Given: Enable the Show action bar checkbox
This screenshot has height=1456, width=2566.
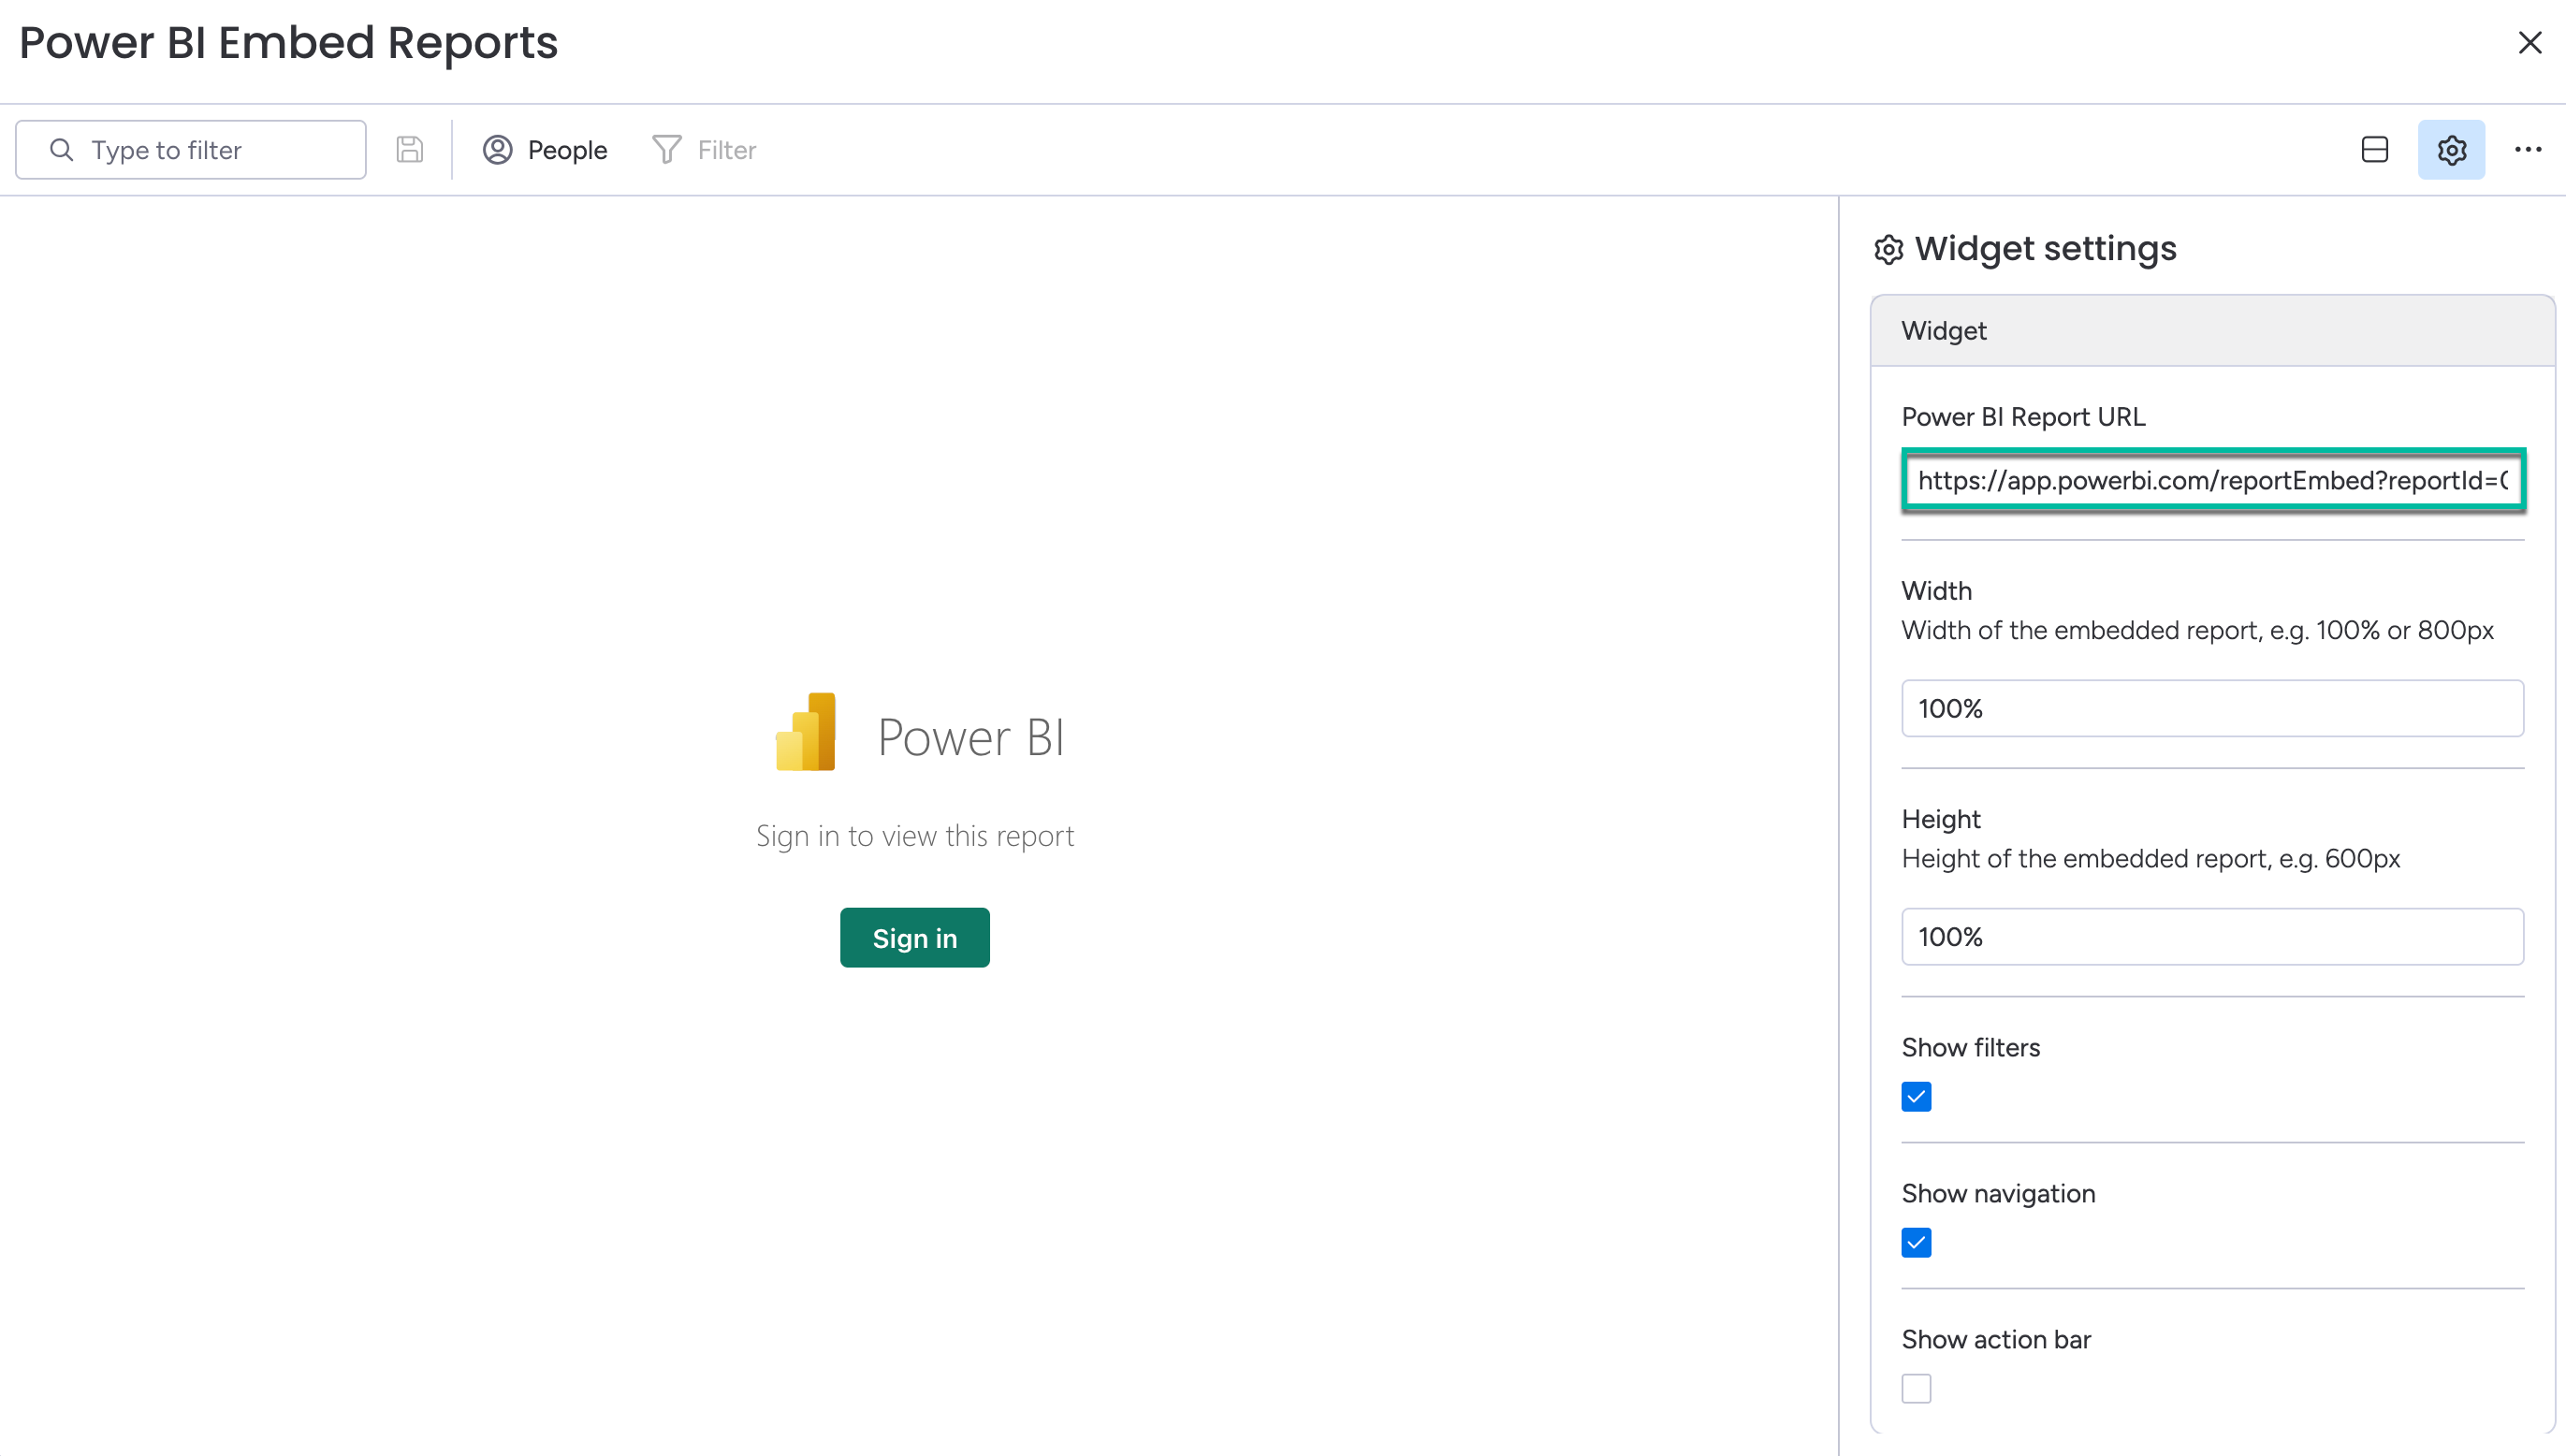Looking at the screenshot, I should [x=1916, y=1389].
